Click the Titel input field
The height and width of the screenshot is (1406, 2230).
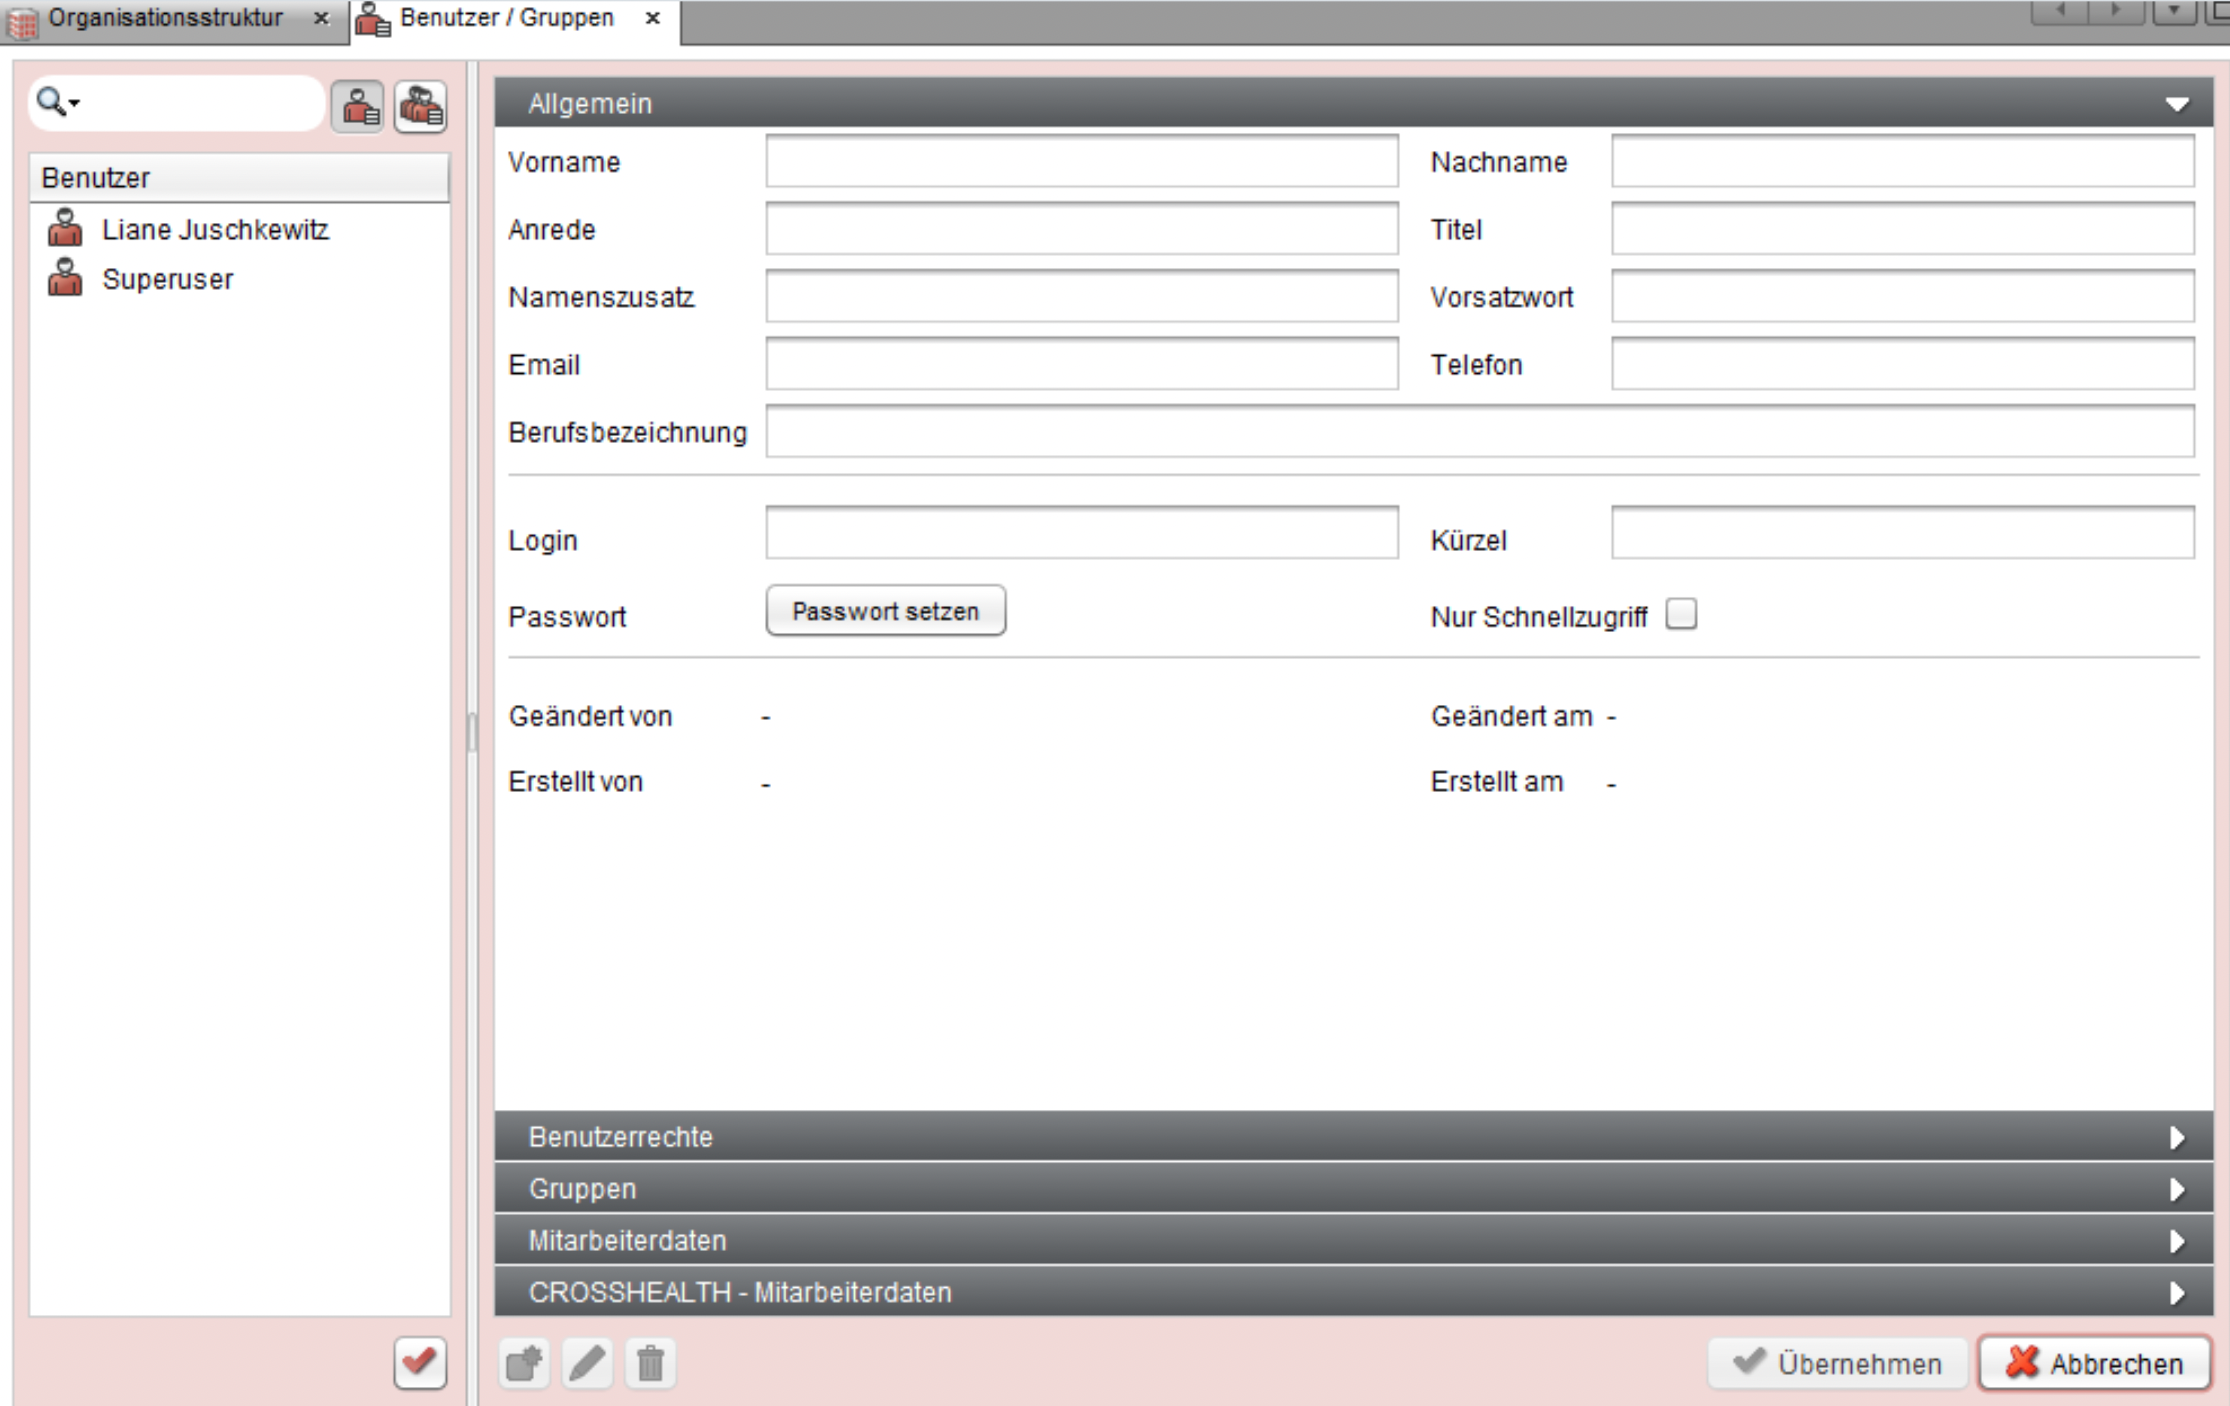1903,229
